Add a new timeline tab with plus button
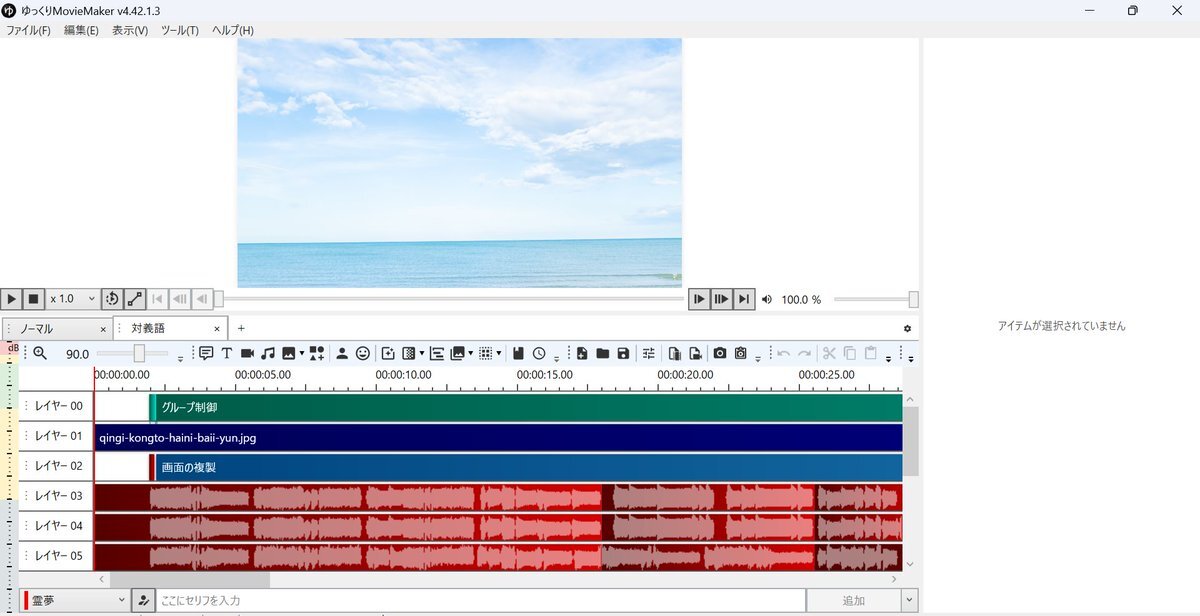This screenshot has height=616, width=1200. [241, 328]
